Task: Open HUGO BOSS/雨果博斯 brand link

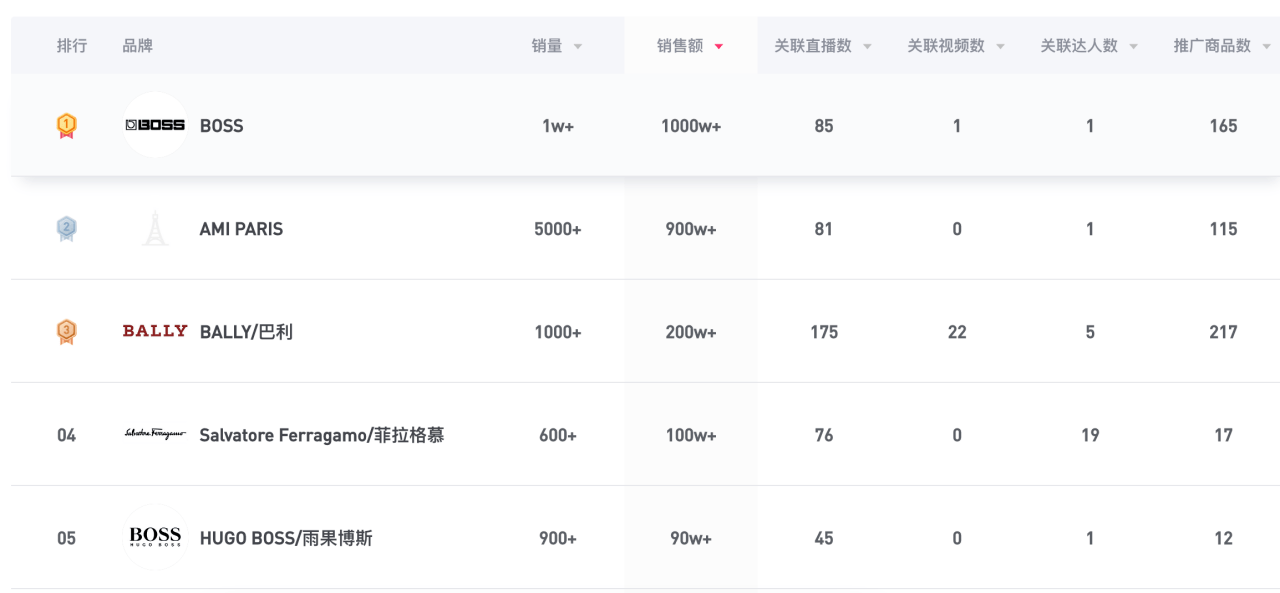Action: pyautogui.click(x=286, y=538)
